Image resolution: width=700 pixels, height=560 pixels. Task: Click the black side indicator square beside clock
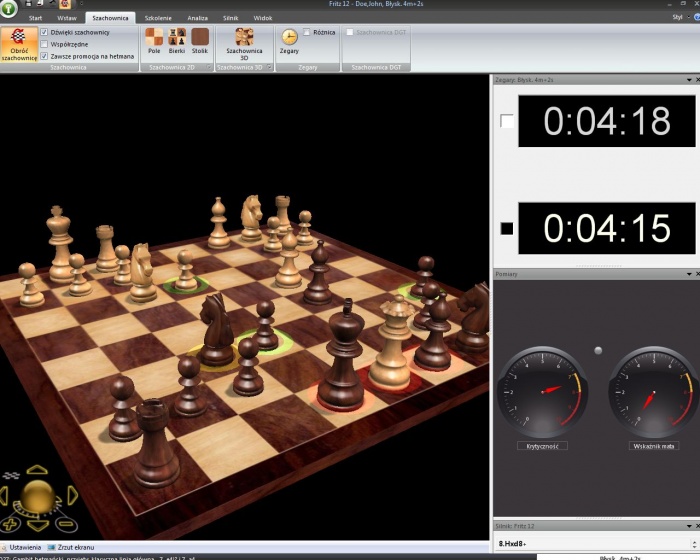[507, 228]
